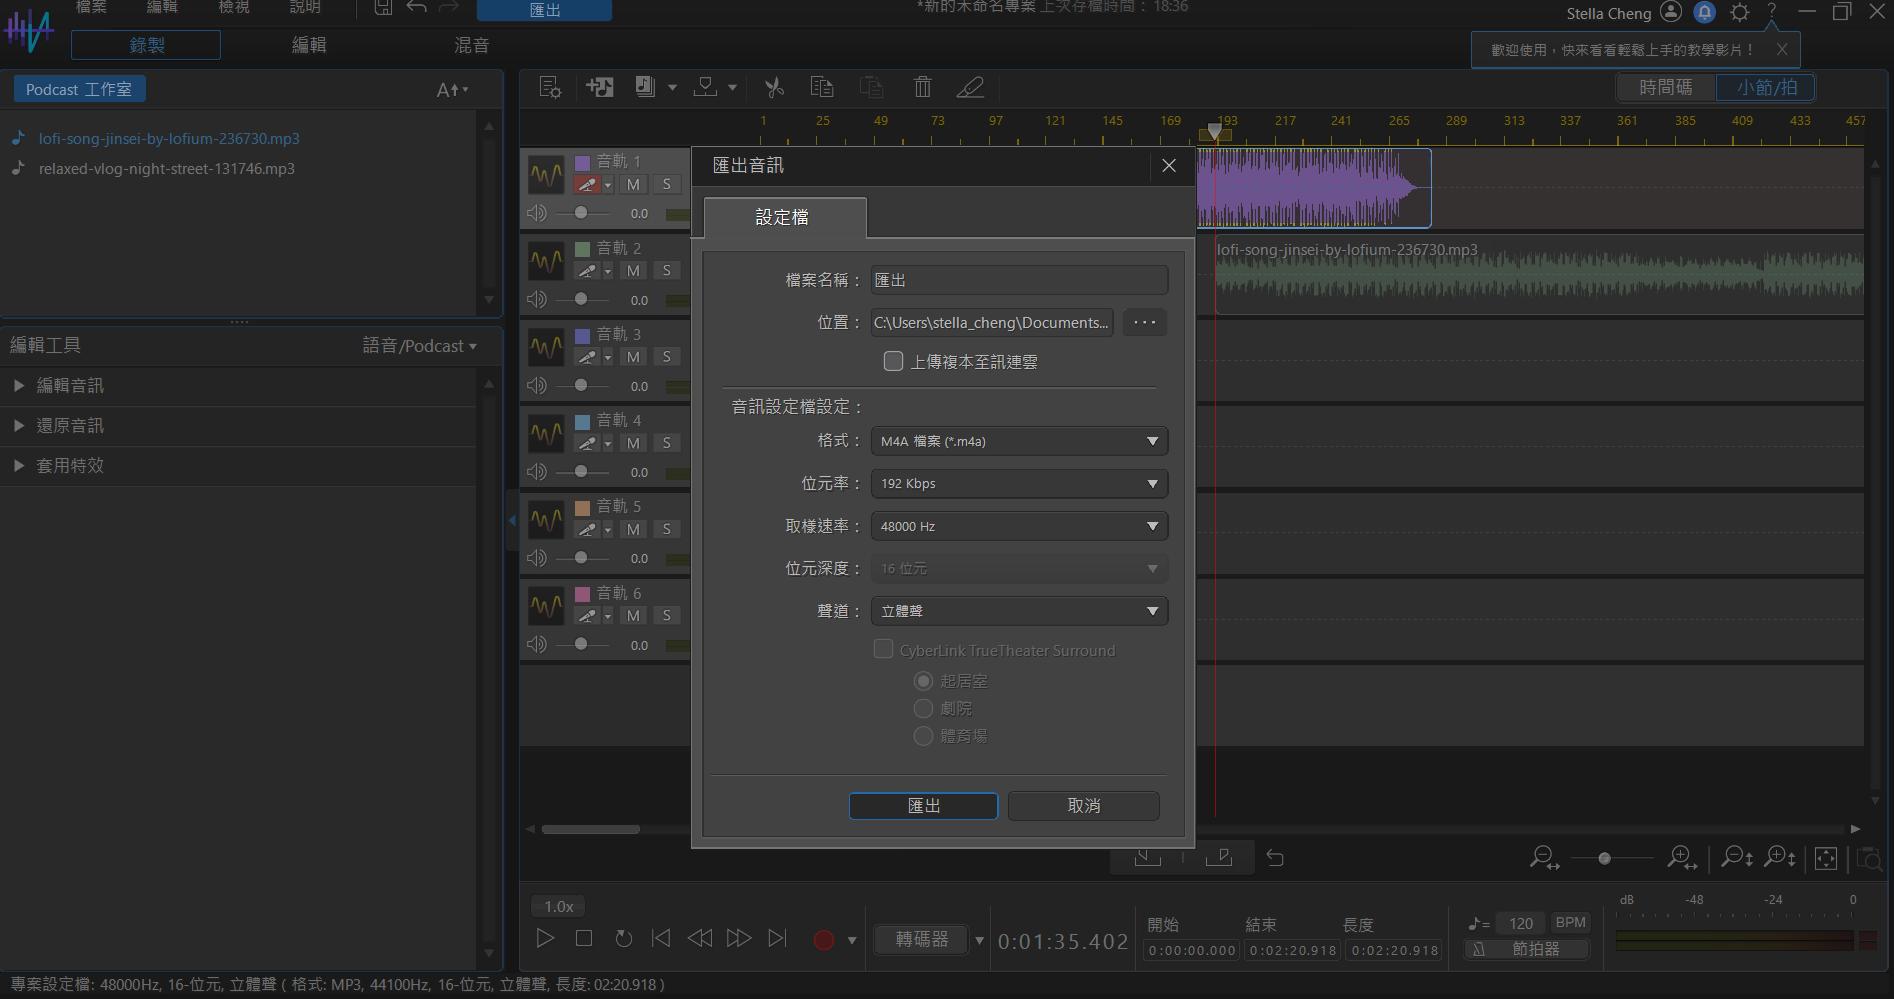
Task: Click the 匯出 button in dialog
Action: coord(922,806)
